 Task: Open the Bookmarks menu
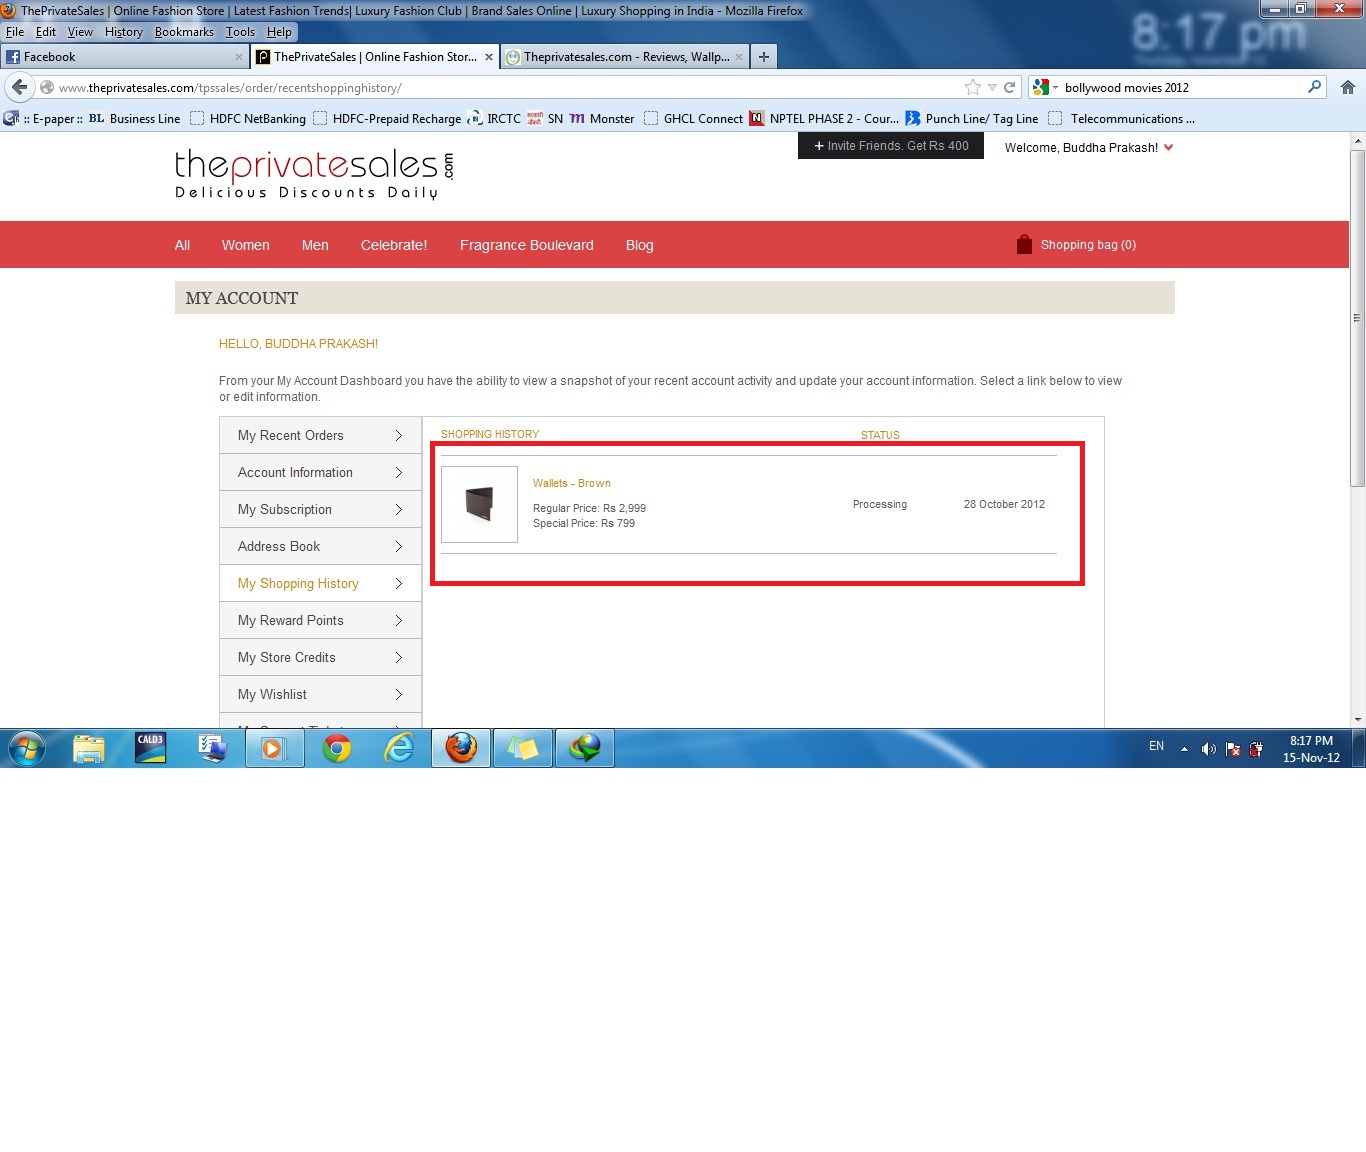(x=184, y=32)
